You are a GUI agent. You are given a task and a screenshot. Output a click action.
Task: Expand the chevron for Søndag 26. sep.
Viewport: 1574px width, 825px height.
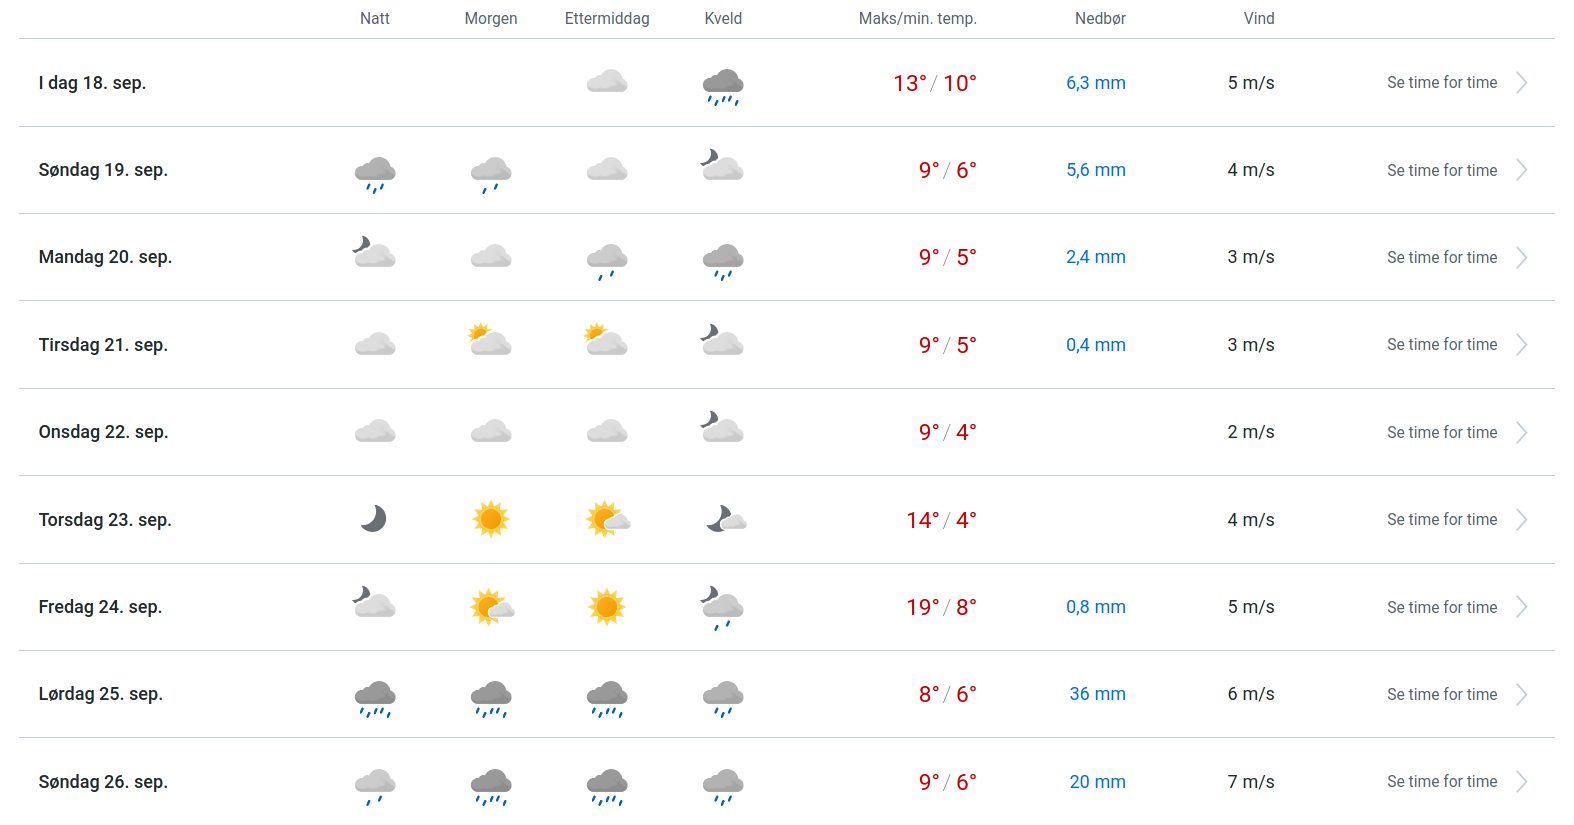pos(1521,782)
